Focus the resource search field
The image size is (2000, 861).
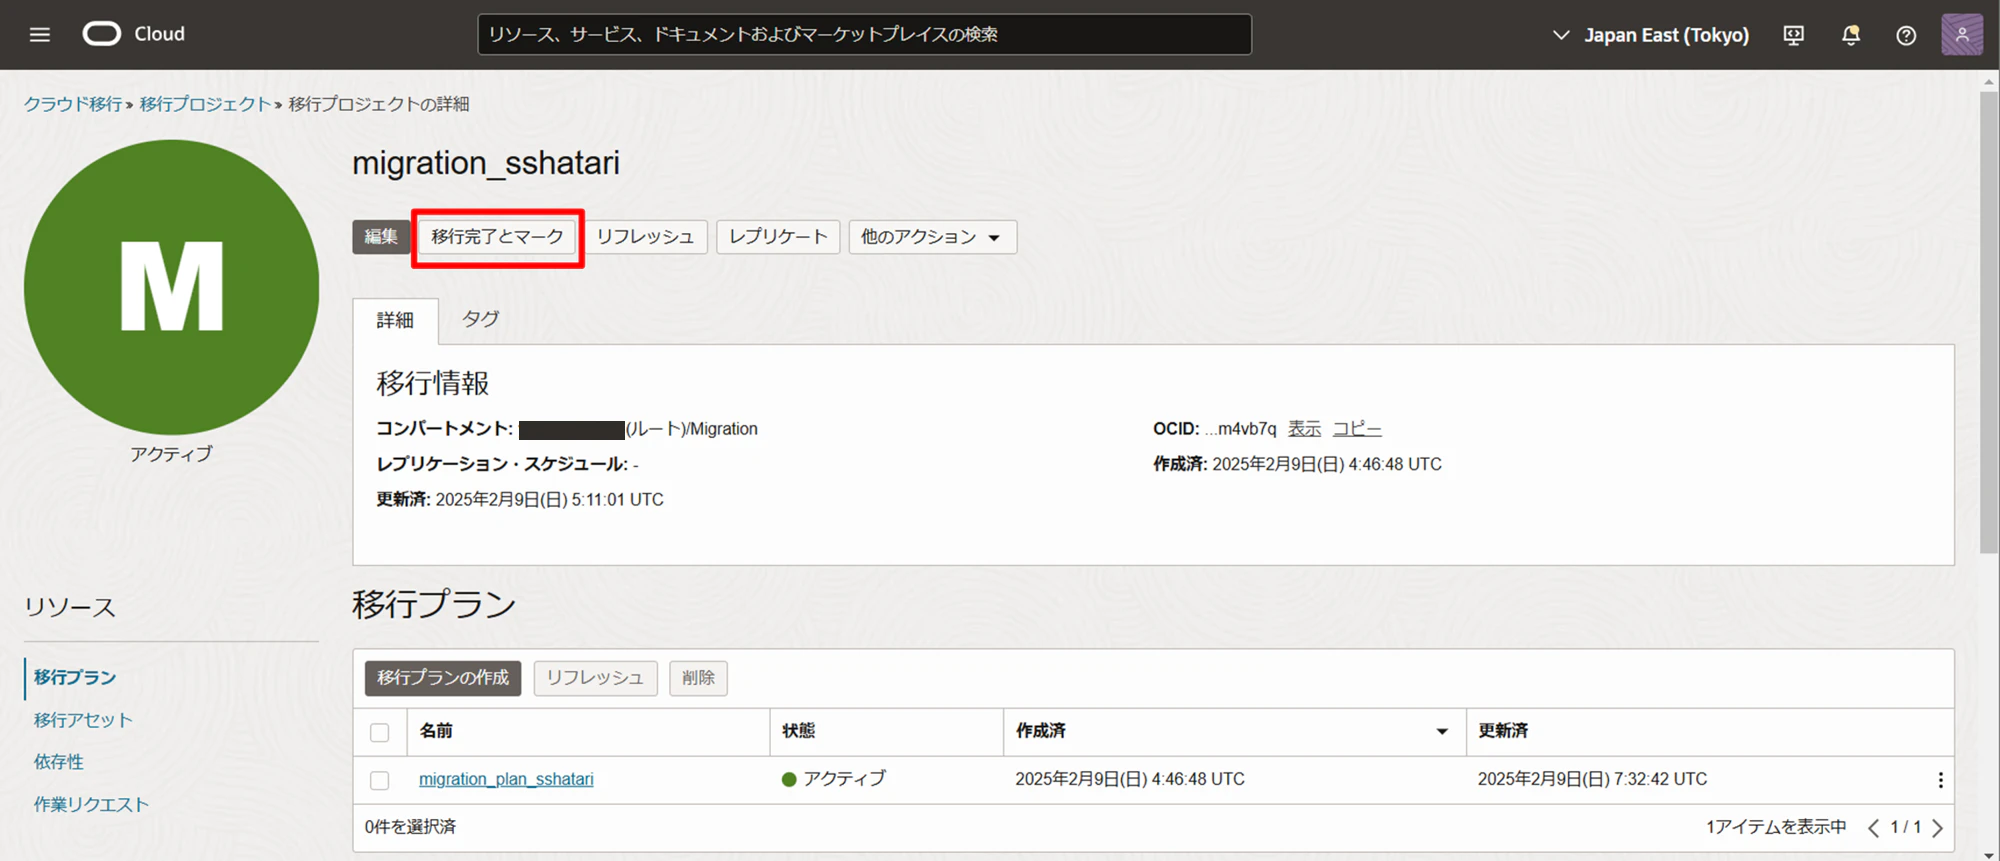[x=864, y=35]
